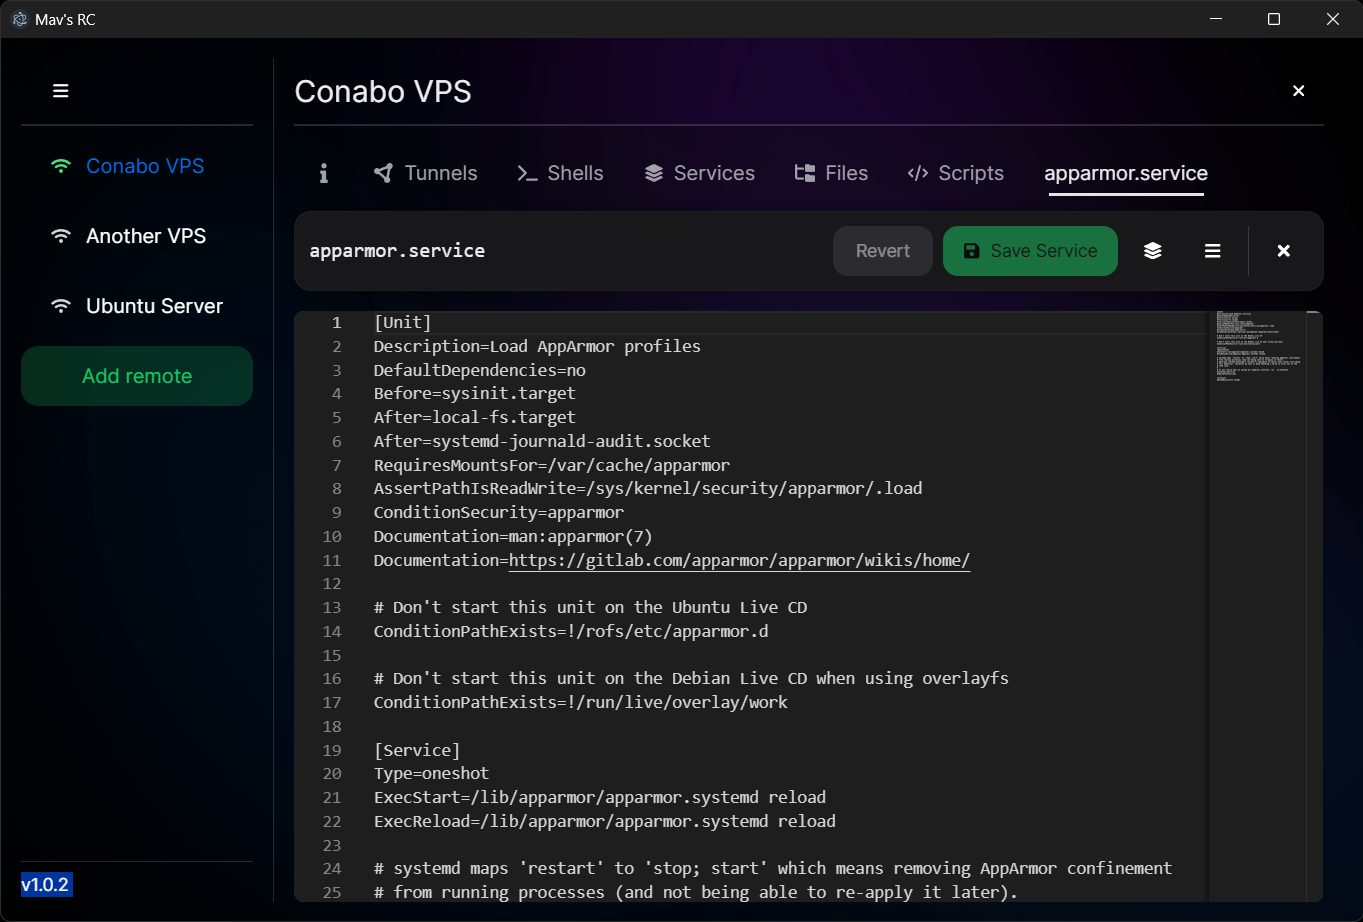Screen dimensions: 1363x922
Task: Click the Save Service button
Action: pos(1030,251)
